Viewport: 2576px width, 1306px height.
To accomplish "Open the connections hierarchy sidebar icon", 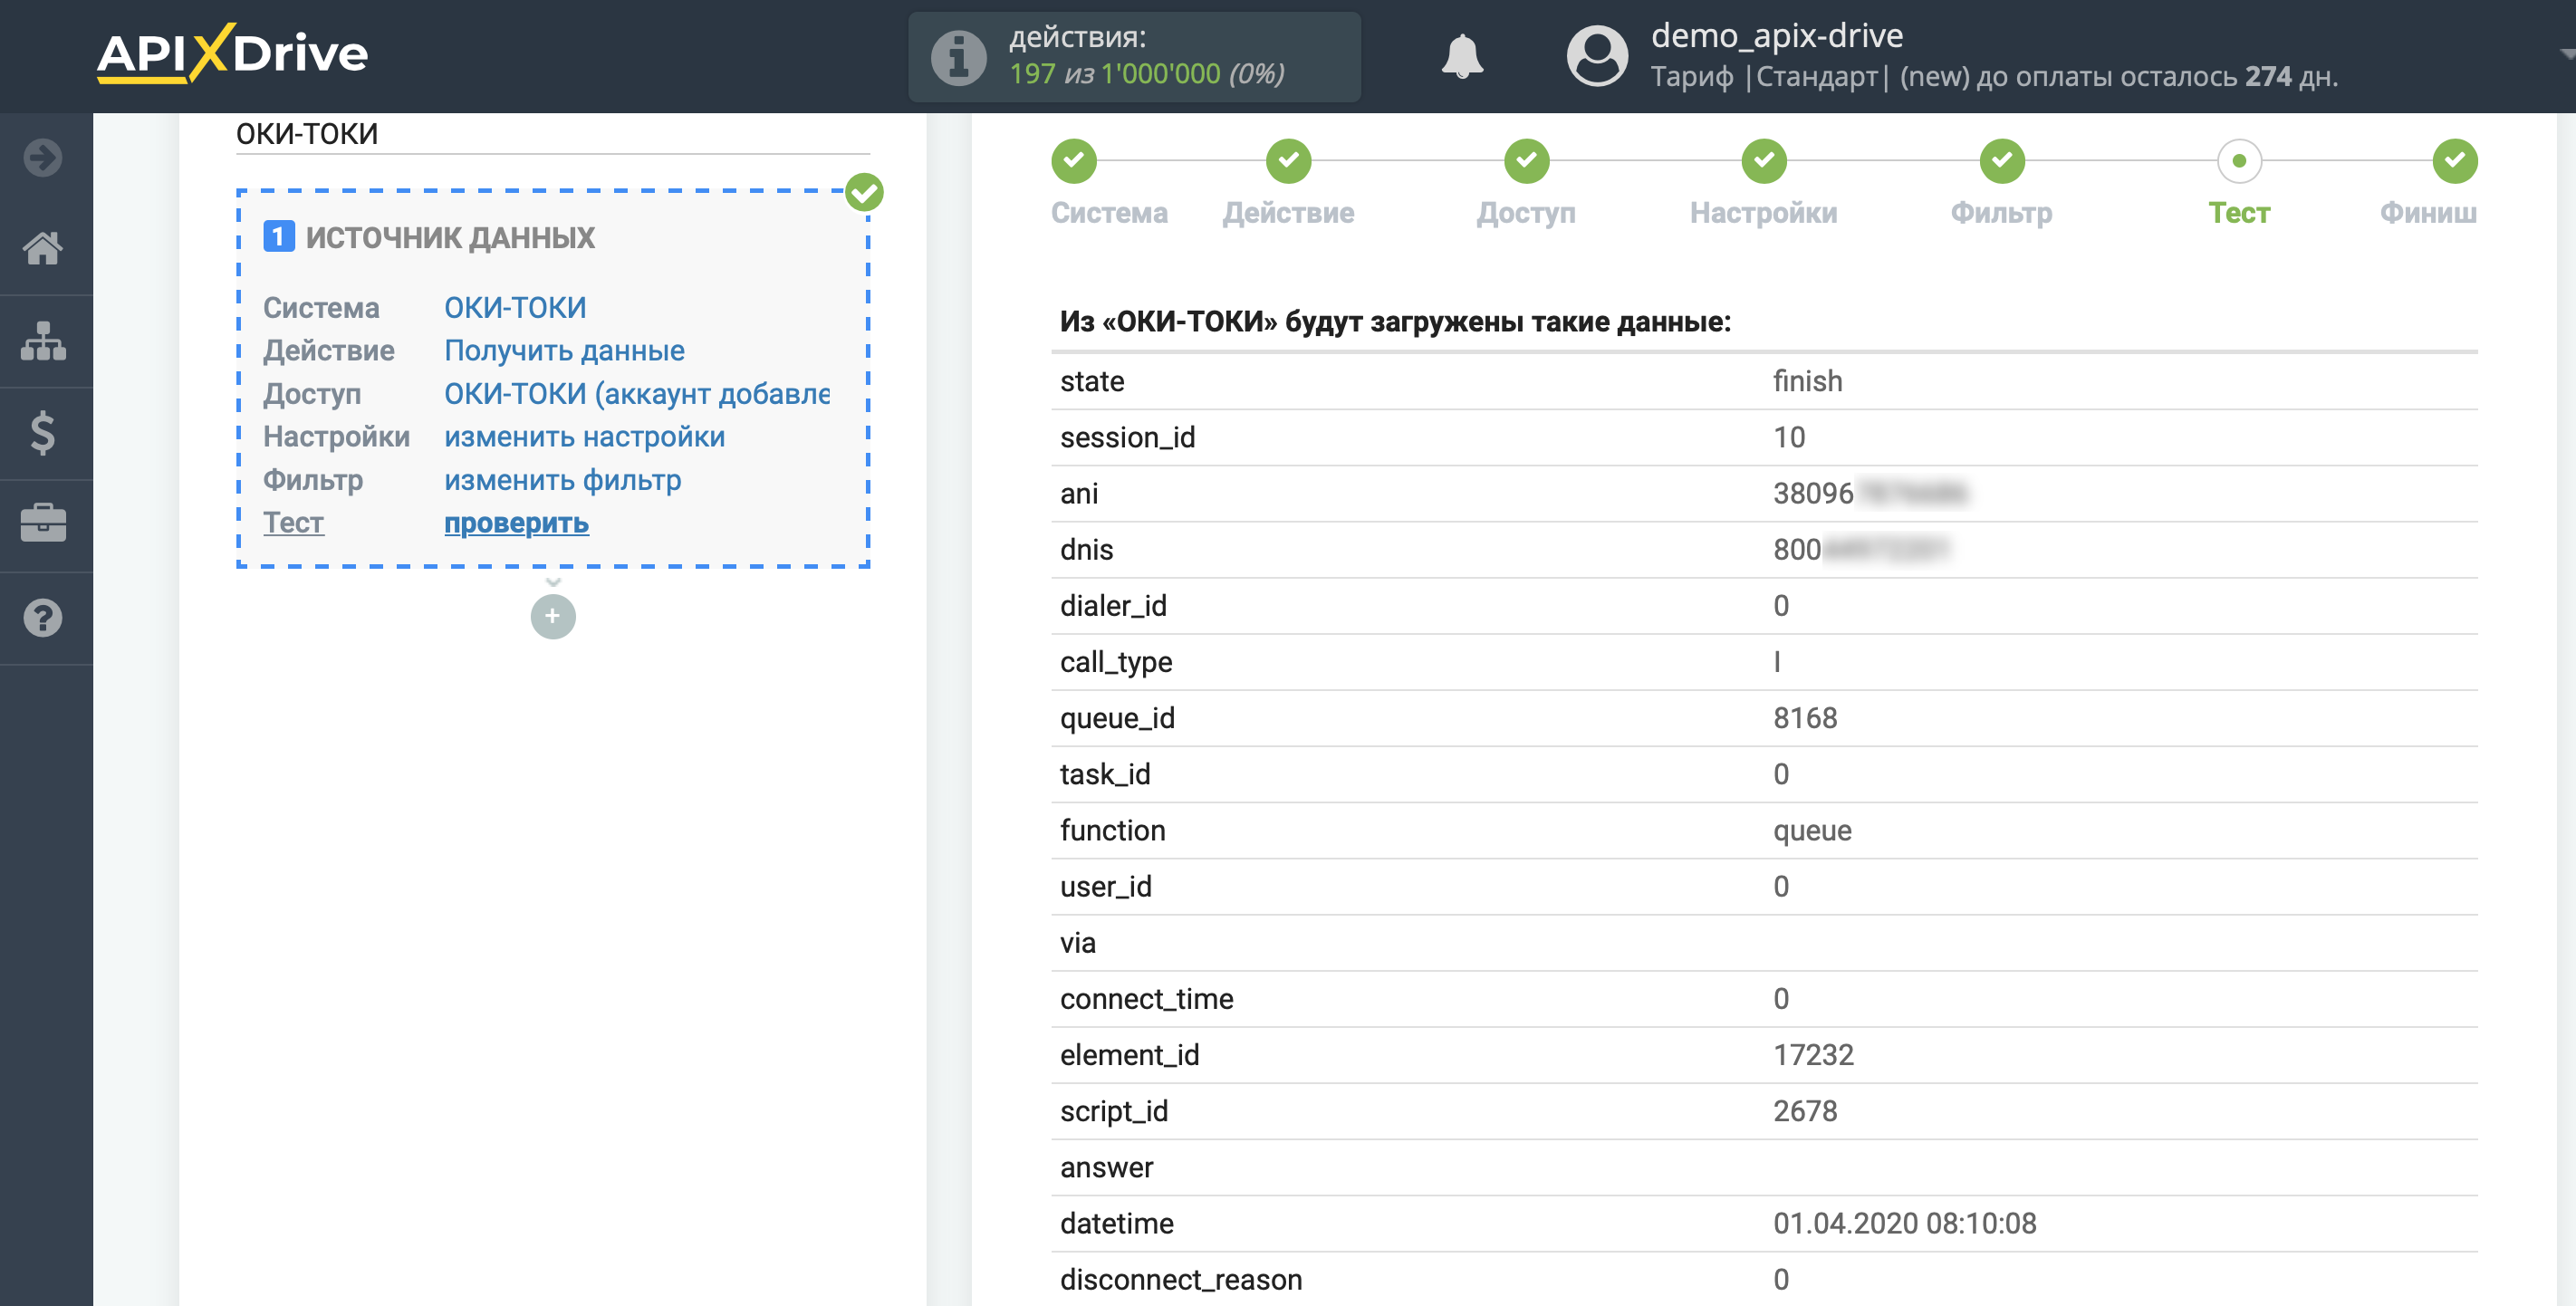I will coord(43,341).
